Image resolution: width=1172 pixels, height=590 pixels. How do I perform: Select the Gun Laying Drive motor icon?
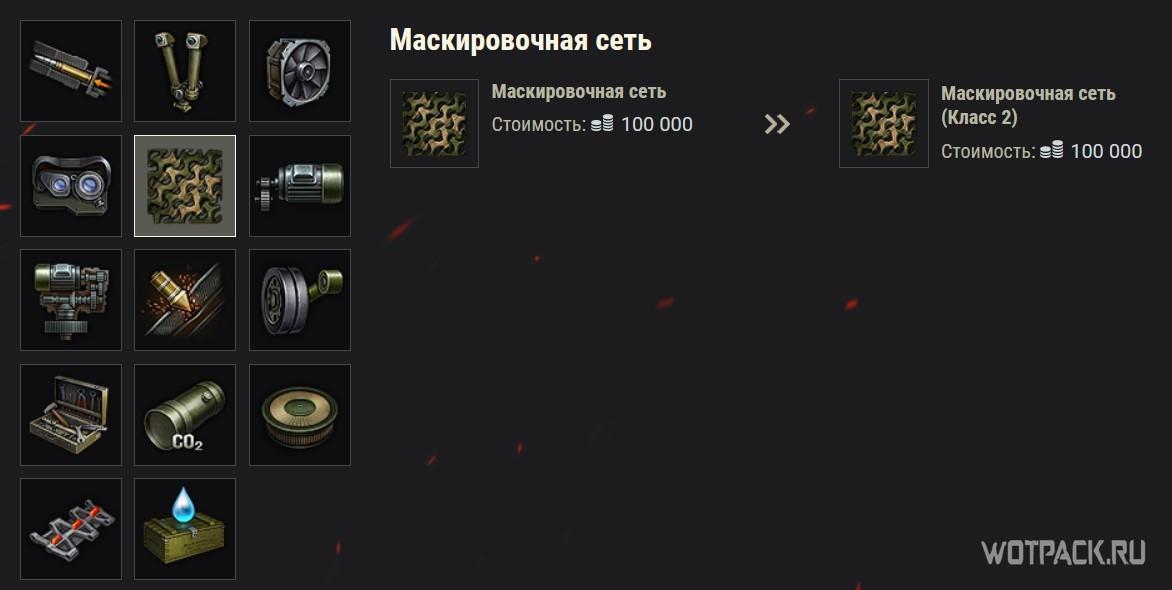(300, 185)
